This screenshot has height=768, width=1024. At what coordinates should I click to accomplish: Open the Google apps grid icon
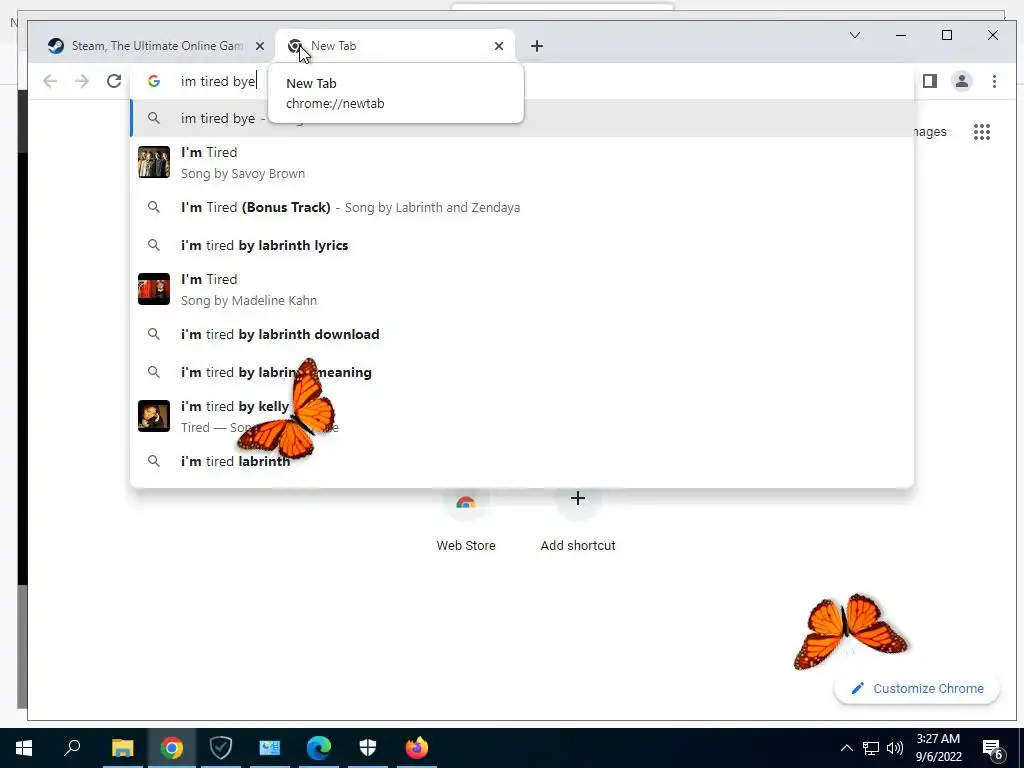982,132
